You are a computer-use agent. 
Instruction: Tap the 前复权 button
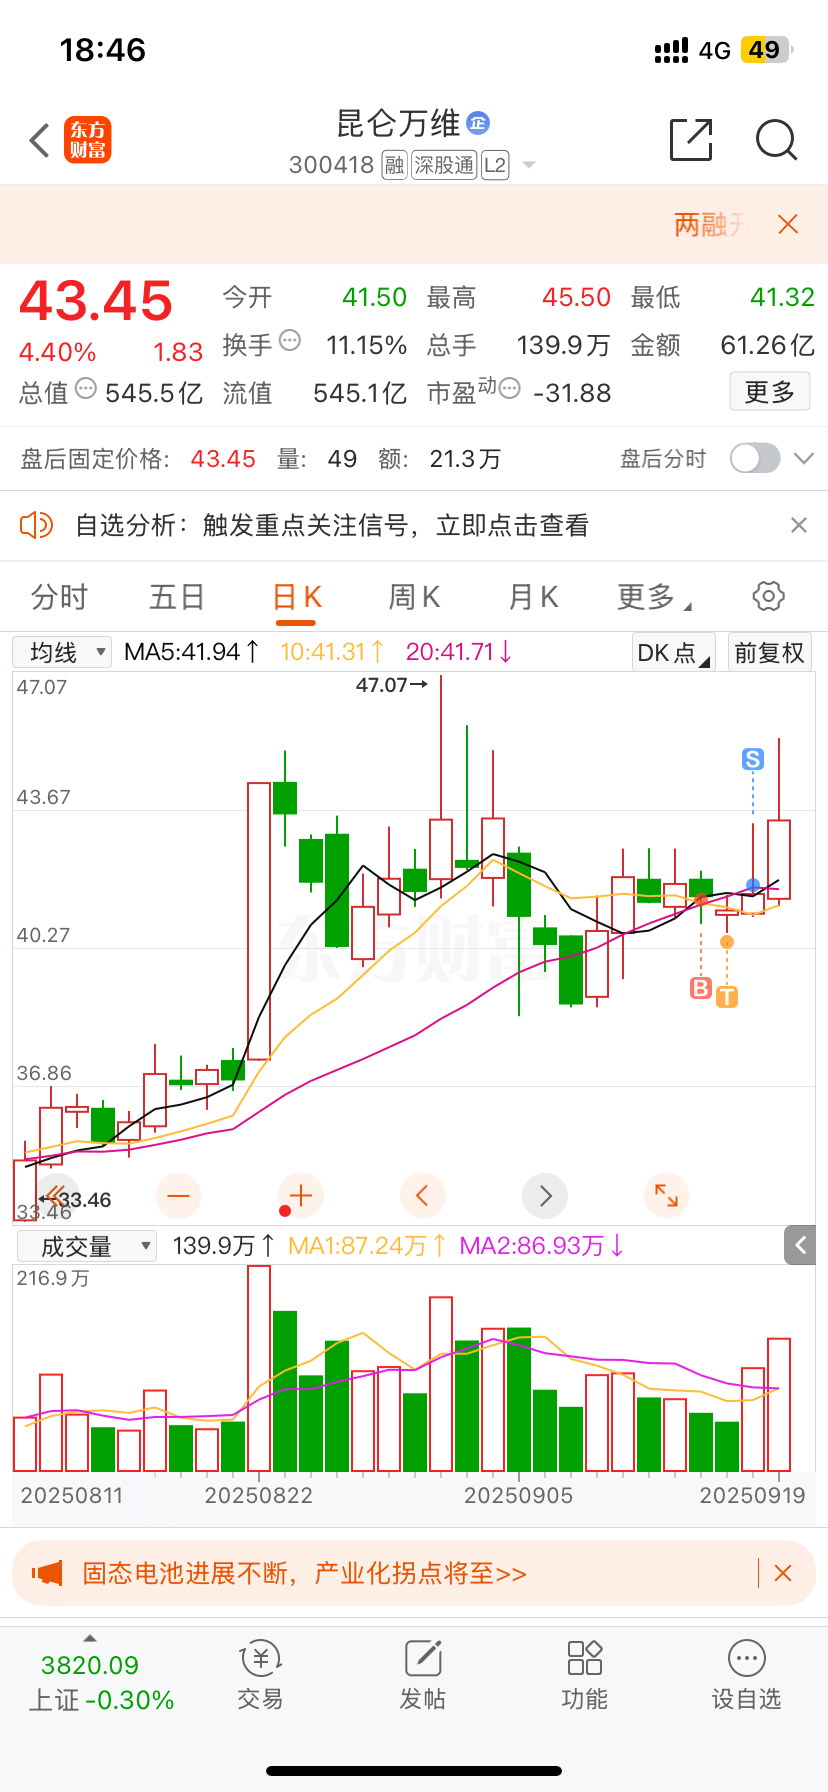click(x=769, y=653)
